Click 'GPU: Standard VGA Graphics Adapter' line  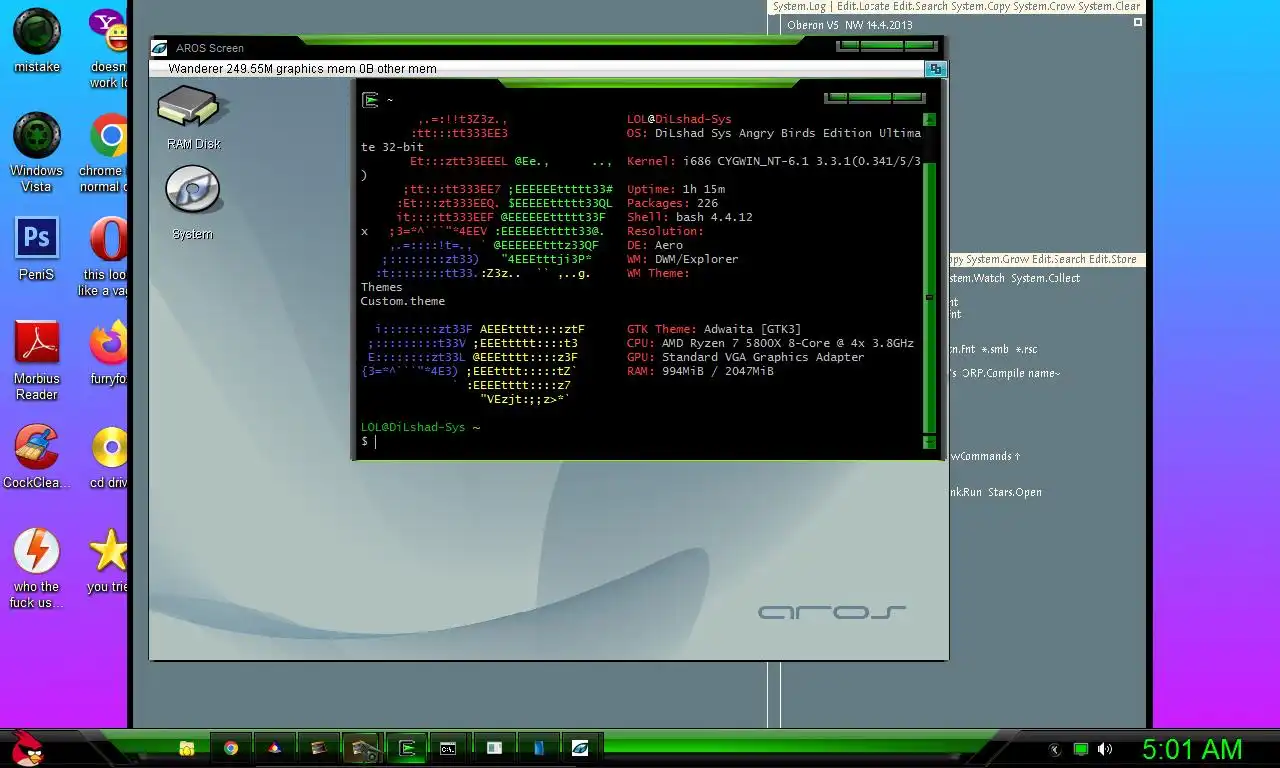[746, 357]
